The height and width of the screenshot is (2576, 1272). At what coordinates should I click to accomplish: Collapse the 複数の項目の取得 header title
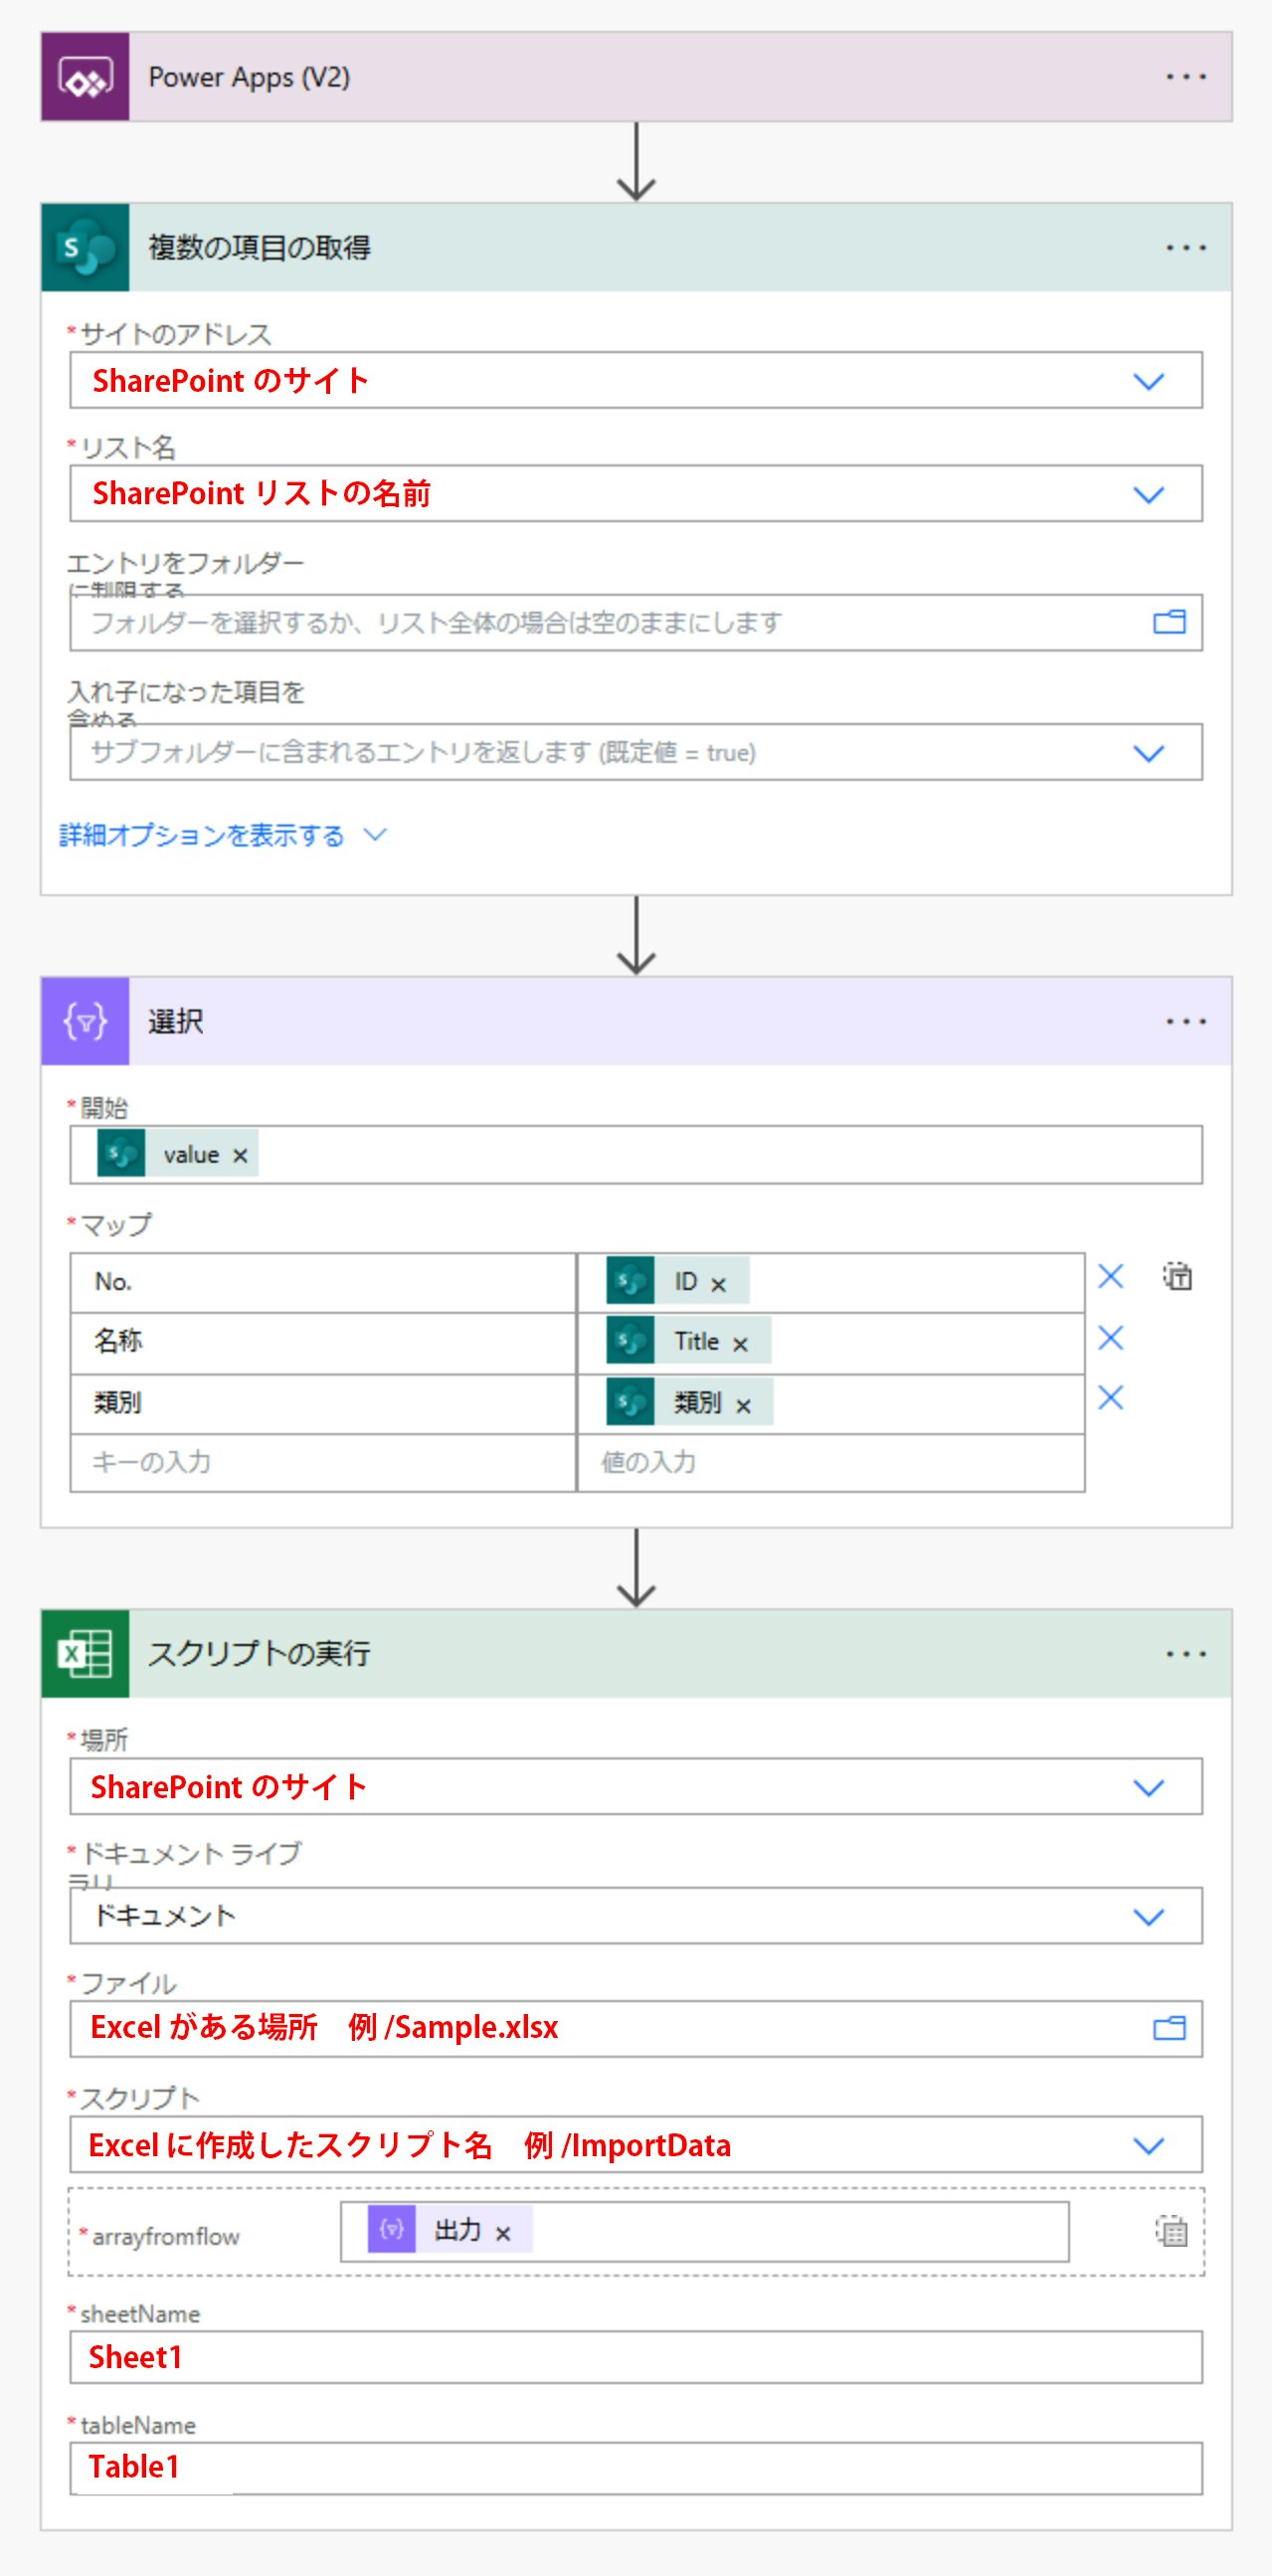coord(259,247)
